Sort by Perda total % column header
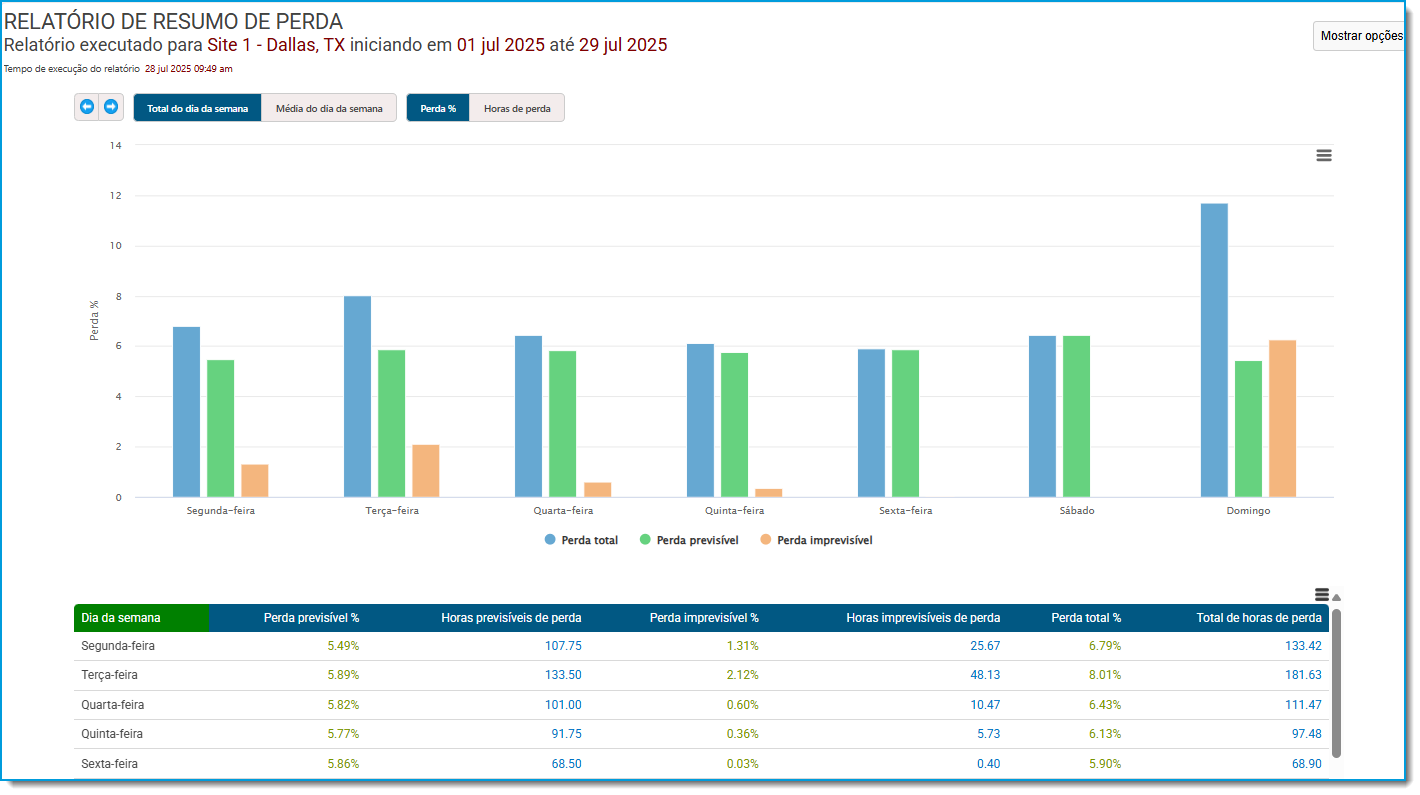Image resolution: width=1420 pixels, height=795 pixels. tap(1086, 618)
